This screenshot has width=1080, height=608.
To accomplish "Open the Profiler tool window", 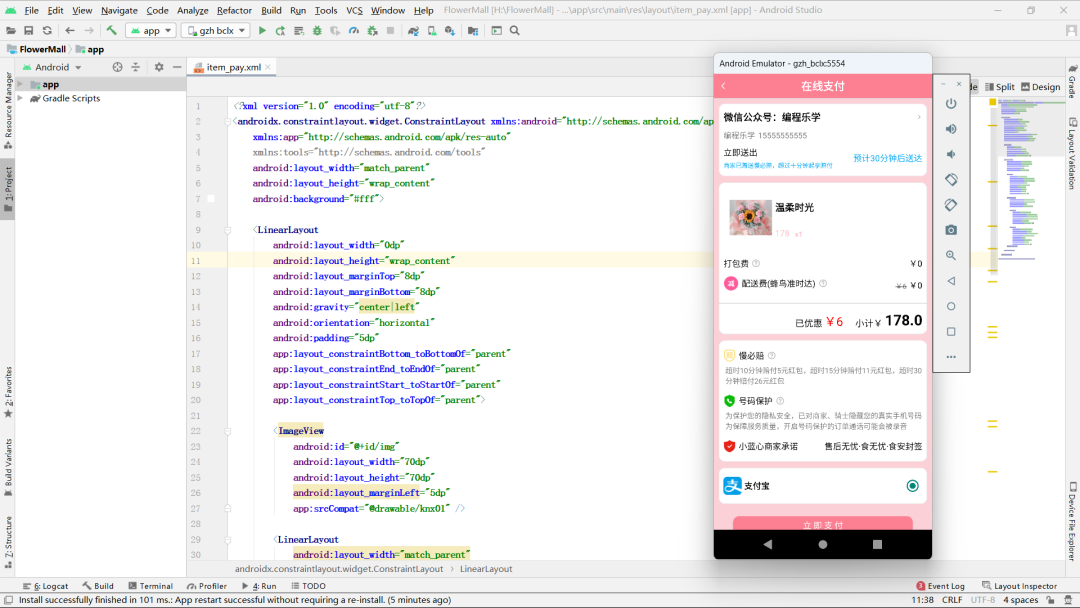I will coord(207,586).
